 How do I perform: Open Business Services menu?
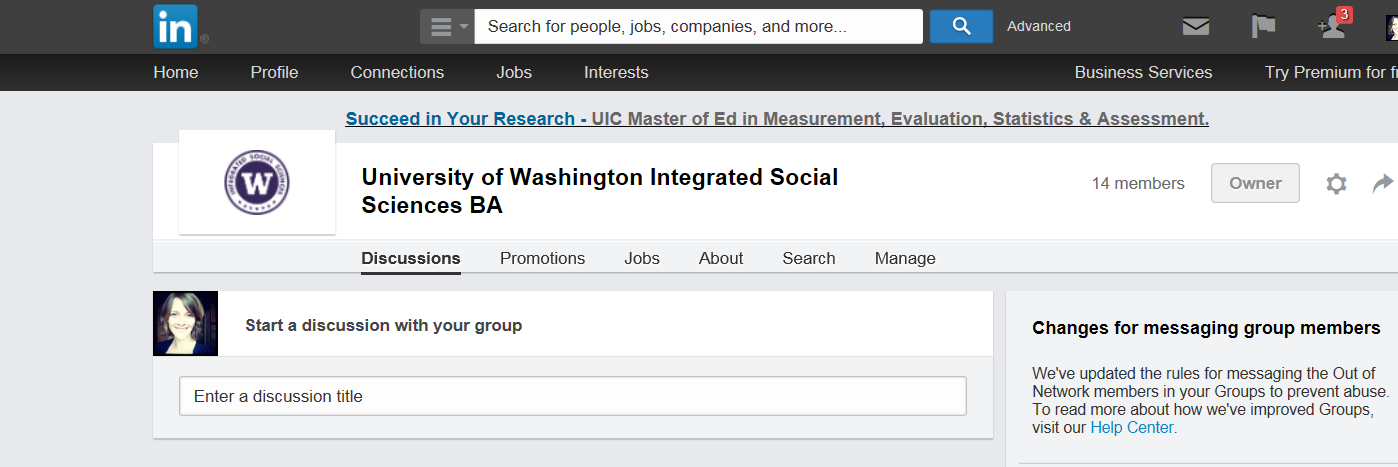coord(1143,72)
